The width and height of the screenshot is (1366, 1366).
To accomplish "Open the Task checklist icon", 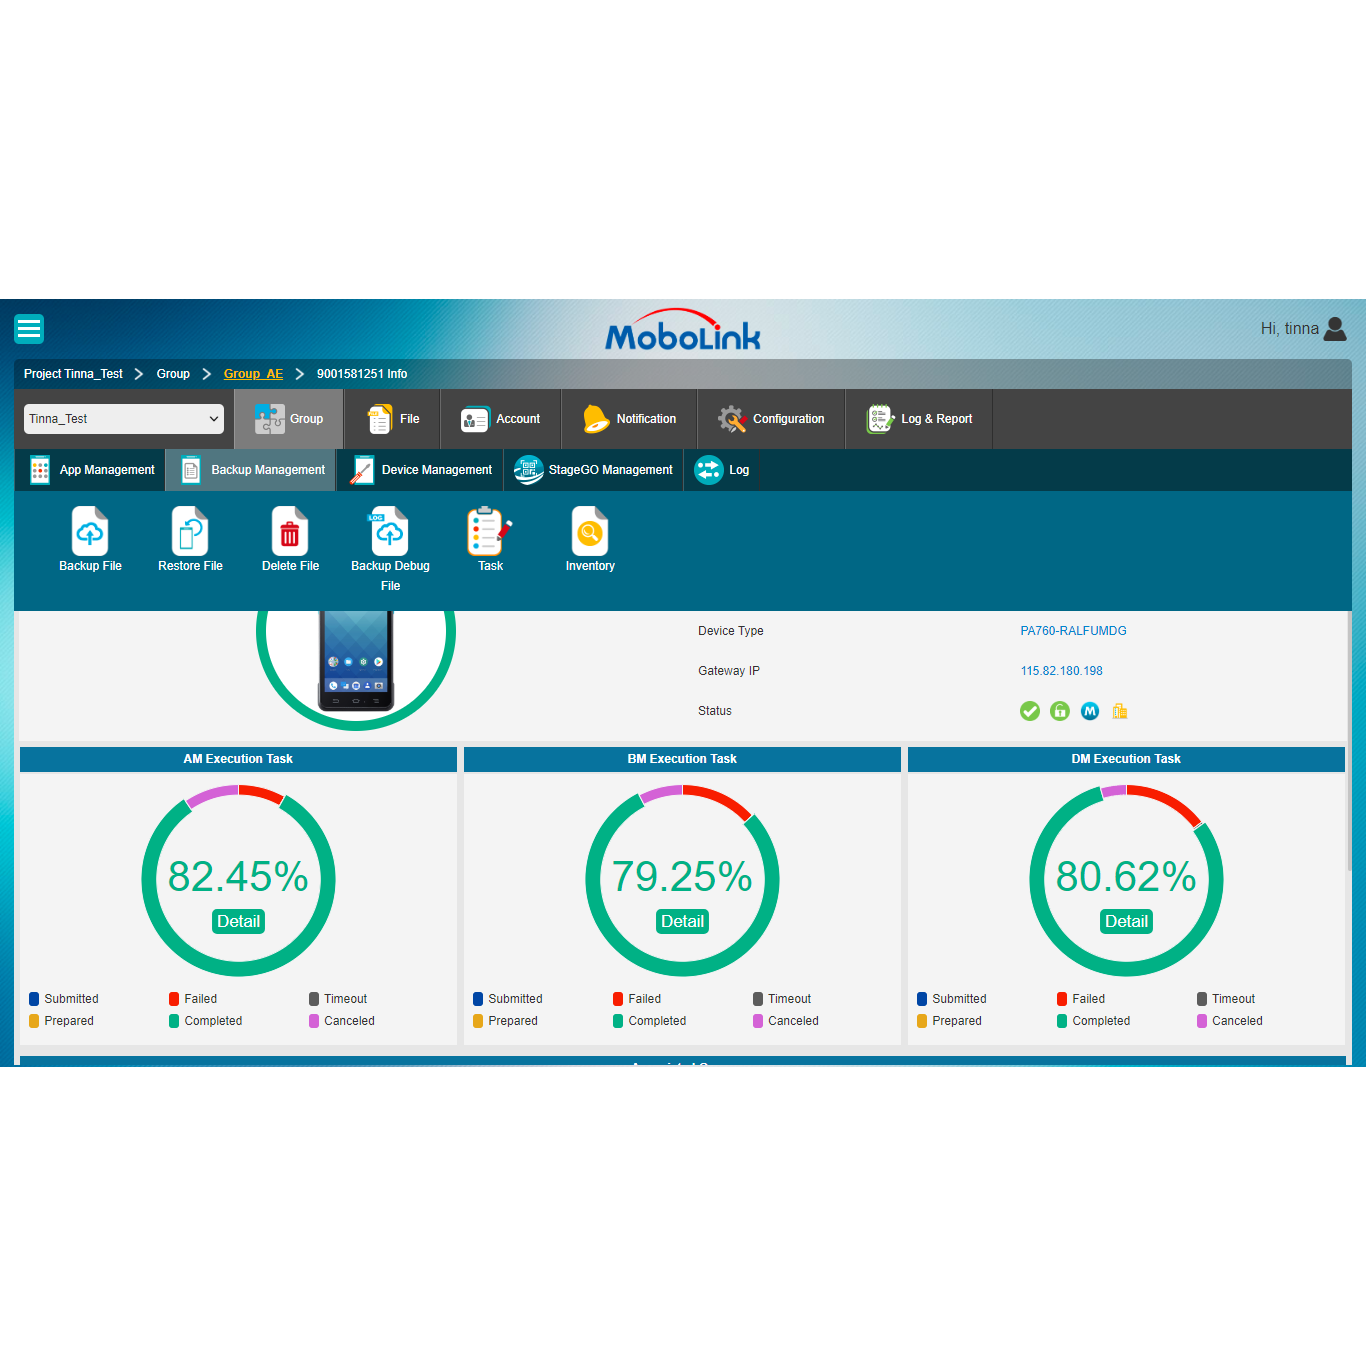I will pyautogui.click(x=489, y=532).
